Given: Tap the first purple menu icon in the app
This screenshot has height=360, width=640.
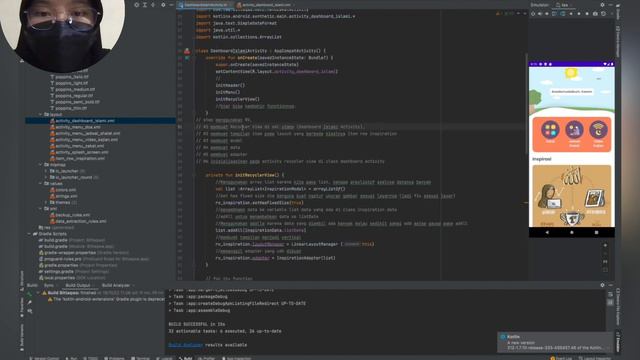Looking at the screenshot, I should 550,130.
